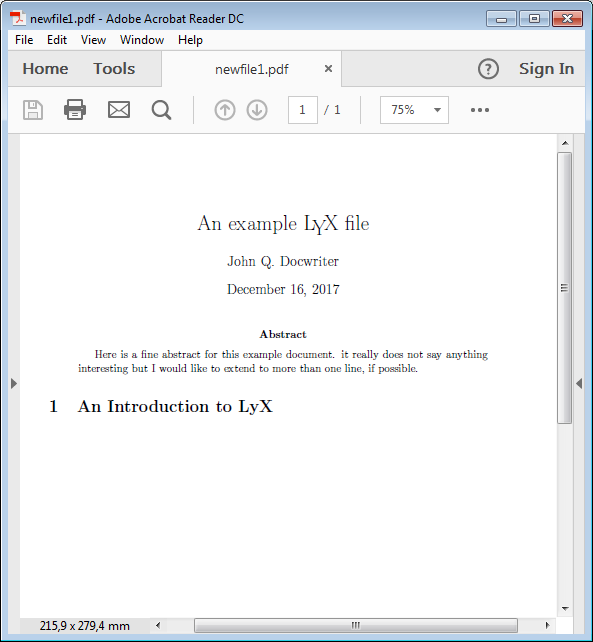The width and height of the screenshot is (593, 642).
Task: Click the Sign In button
Action: tap(546, 69)
